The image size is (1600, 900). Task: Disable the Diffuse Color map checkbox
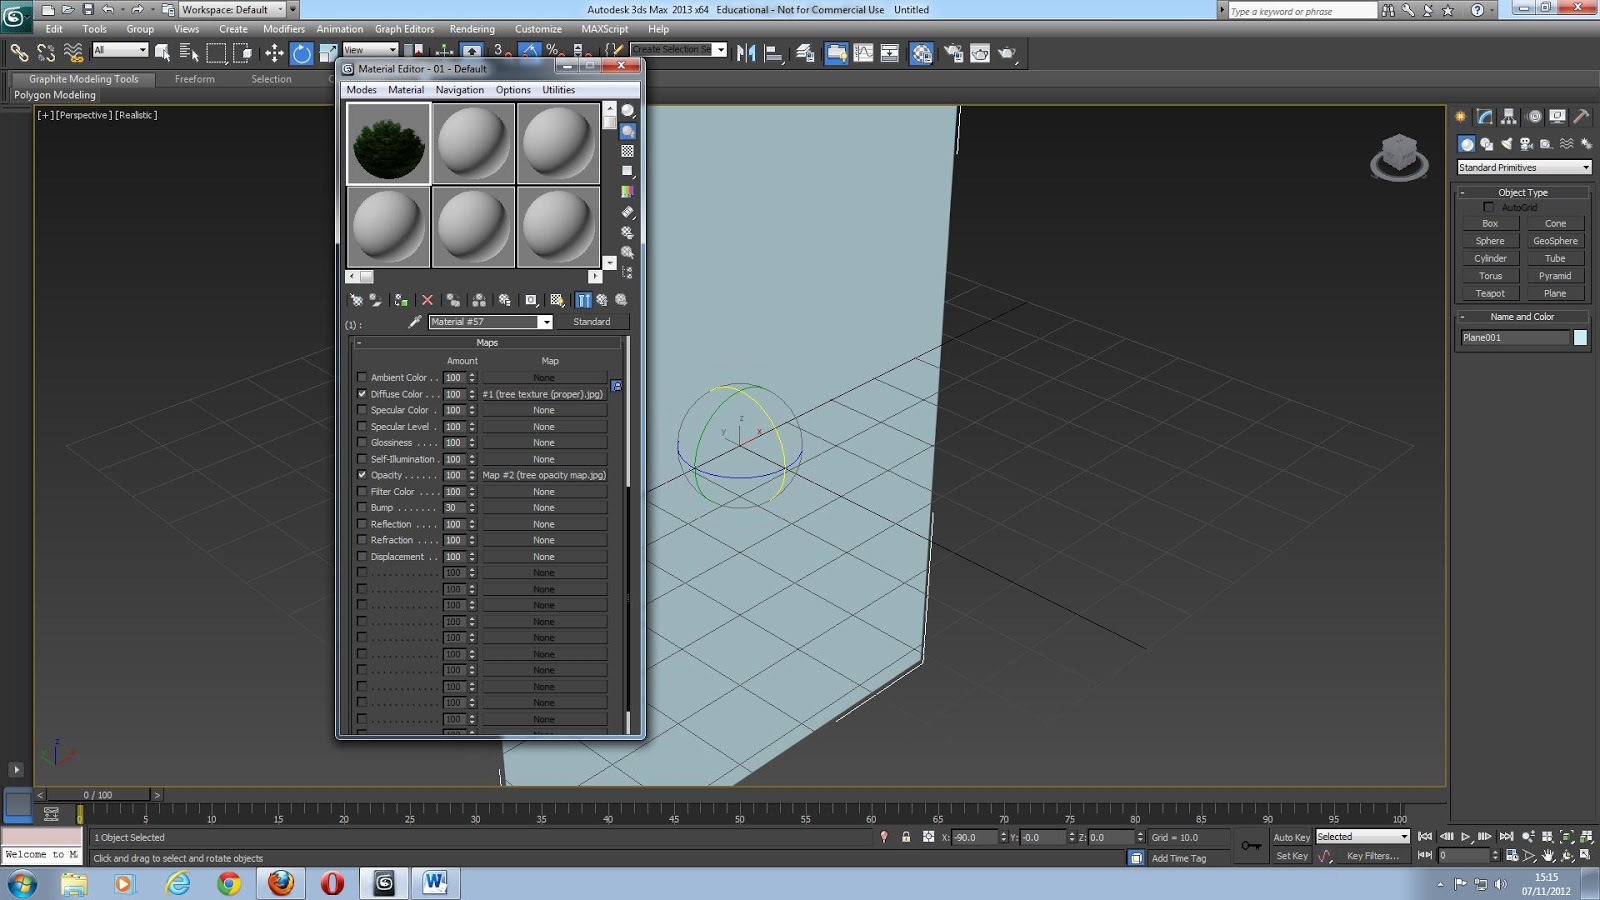(x=362, y=393)
